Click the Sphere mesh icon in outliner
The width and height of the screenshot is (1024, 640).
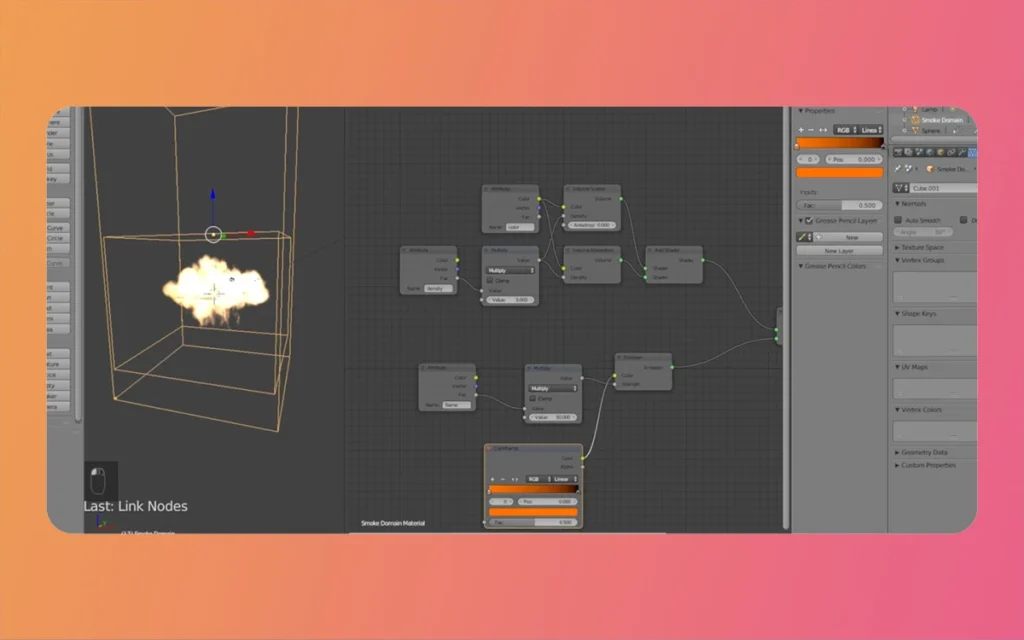915,131
